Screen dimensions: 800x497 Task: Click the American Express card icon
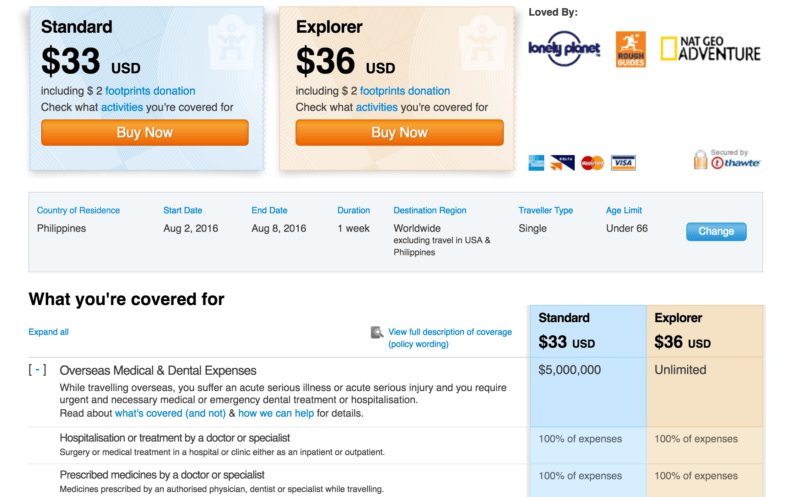coord(538,163)
